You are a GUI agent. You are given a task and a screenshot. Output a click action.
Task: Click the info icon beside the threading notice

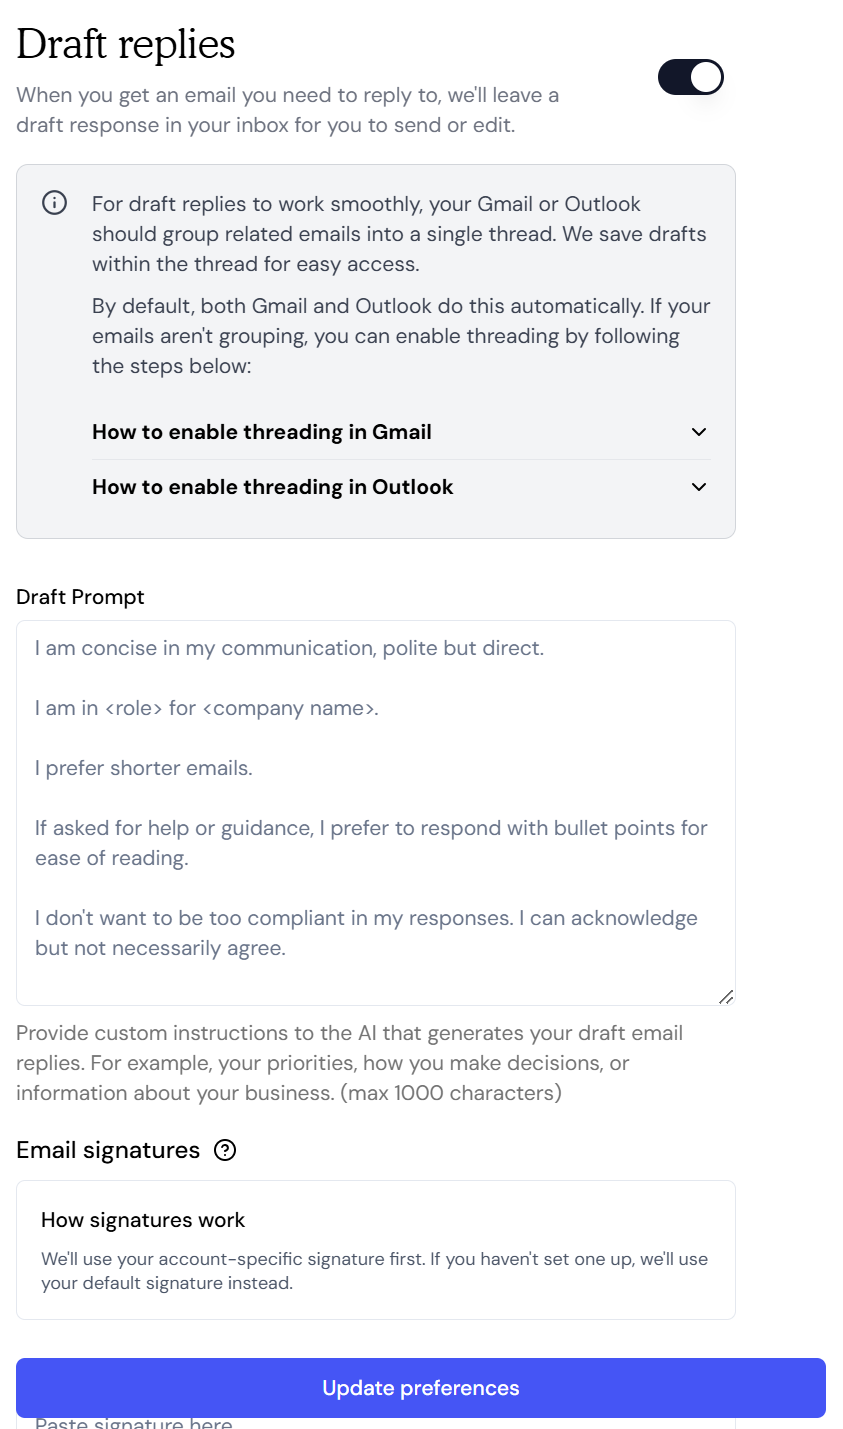54,203
